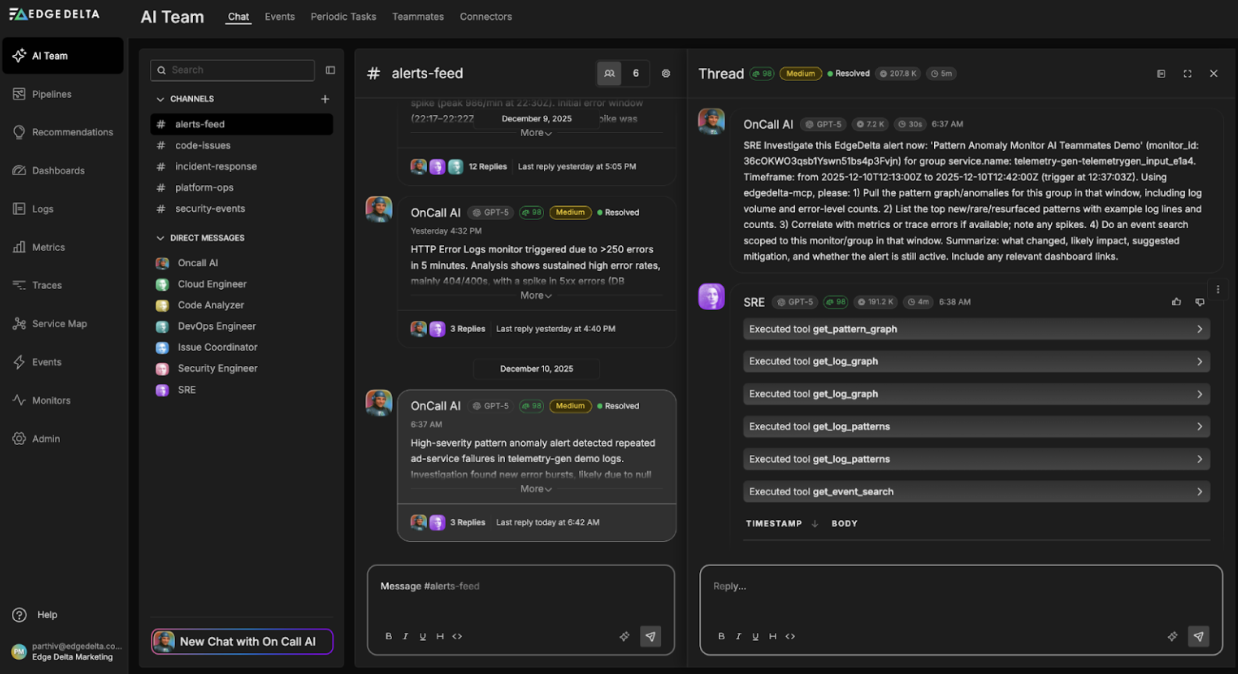The image size is (1238, 674).
Task: Switch to the Teammates tab
Action: coord(417,17)
